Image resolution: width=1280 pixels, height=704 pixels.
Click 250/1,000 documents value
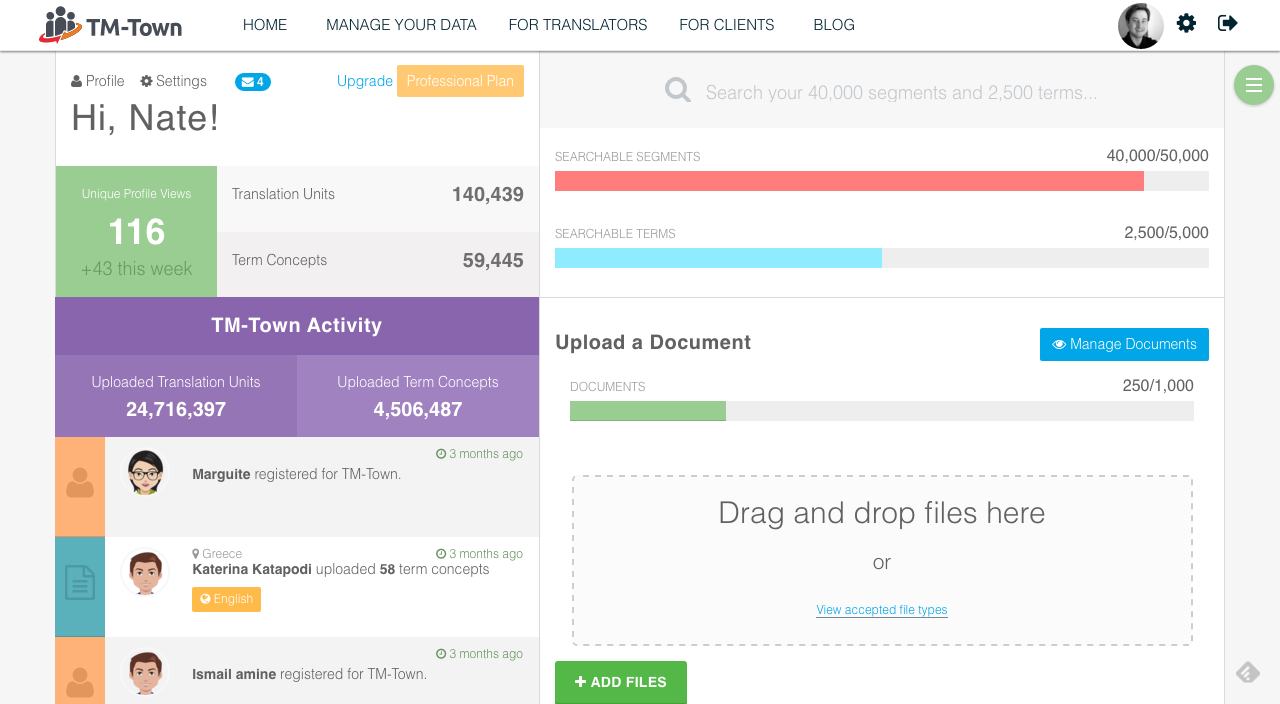1158,386
